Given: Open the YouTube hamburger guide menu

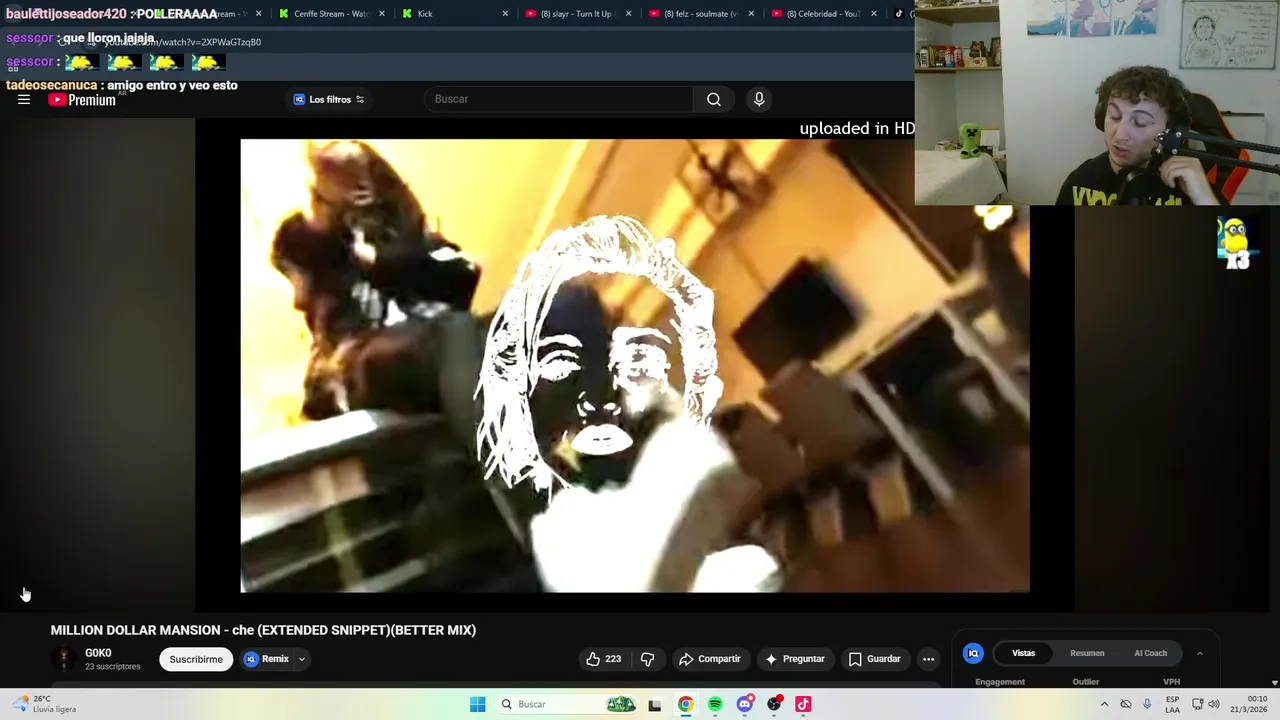Looking at the screenshot, I should tap(24, 99).
